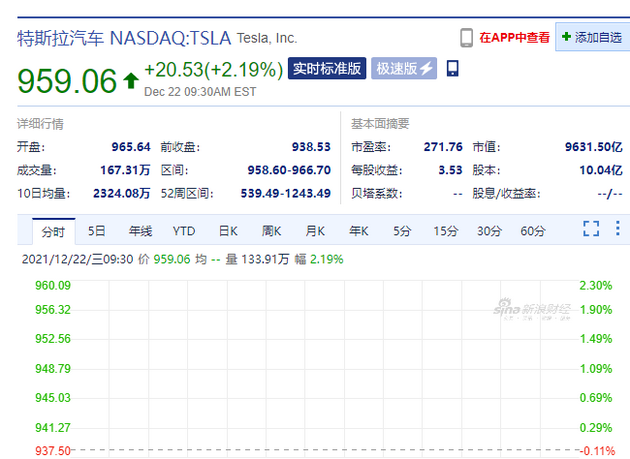630x459 pixels.
Task: Click the 极速版 button
Action: (x=404, y=68)
